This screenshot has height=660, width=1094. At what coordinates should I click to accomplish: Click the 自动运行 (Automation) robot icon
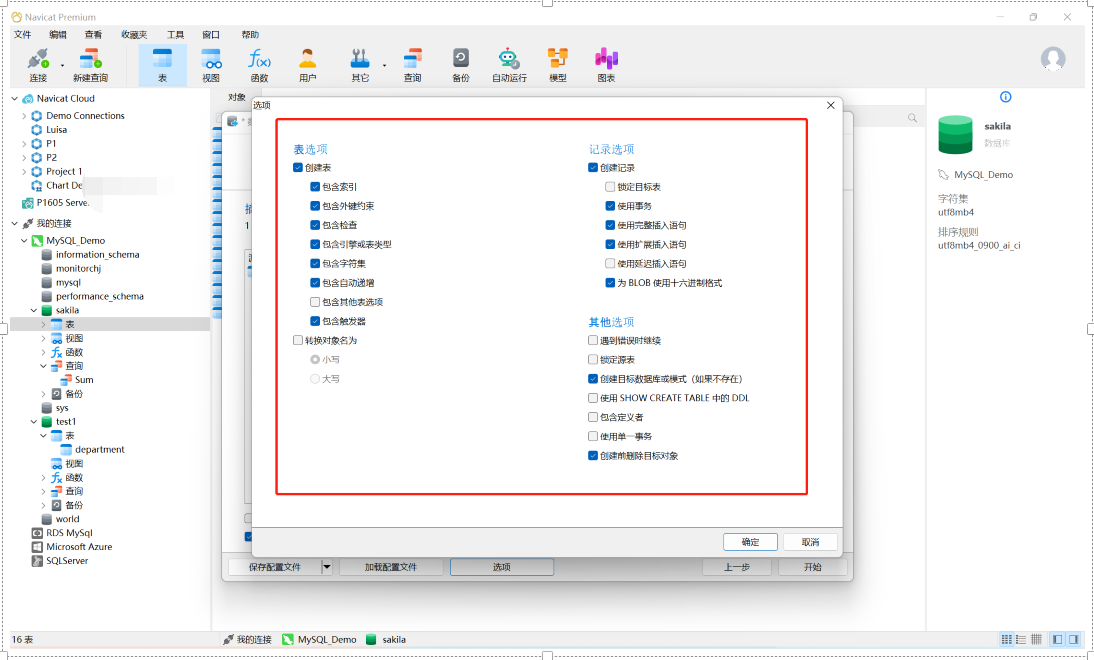pyautogui.click(x=509, y=59)
